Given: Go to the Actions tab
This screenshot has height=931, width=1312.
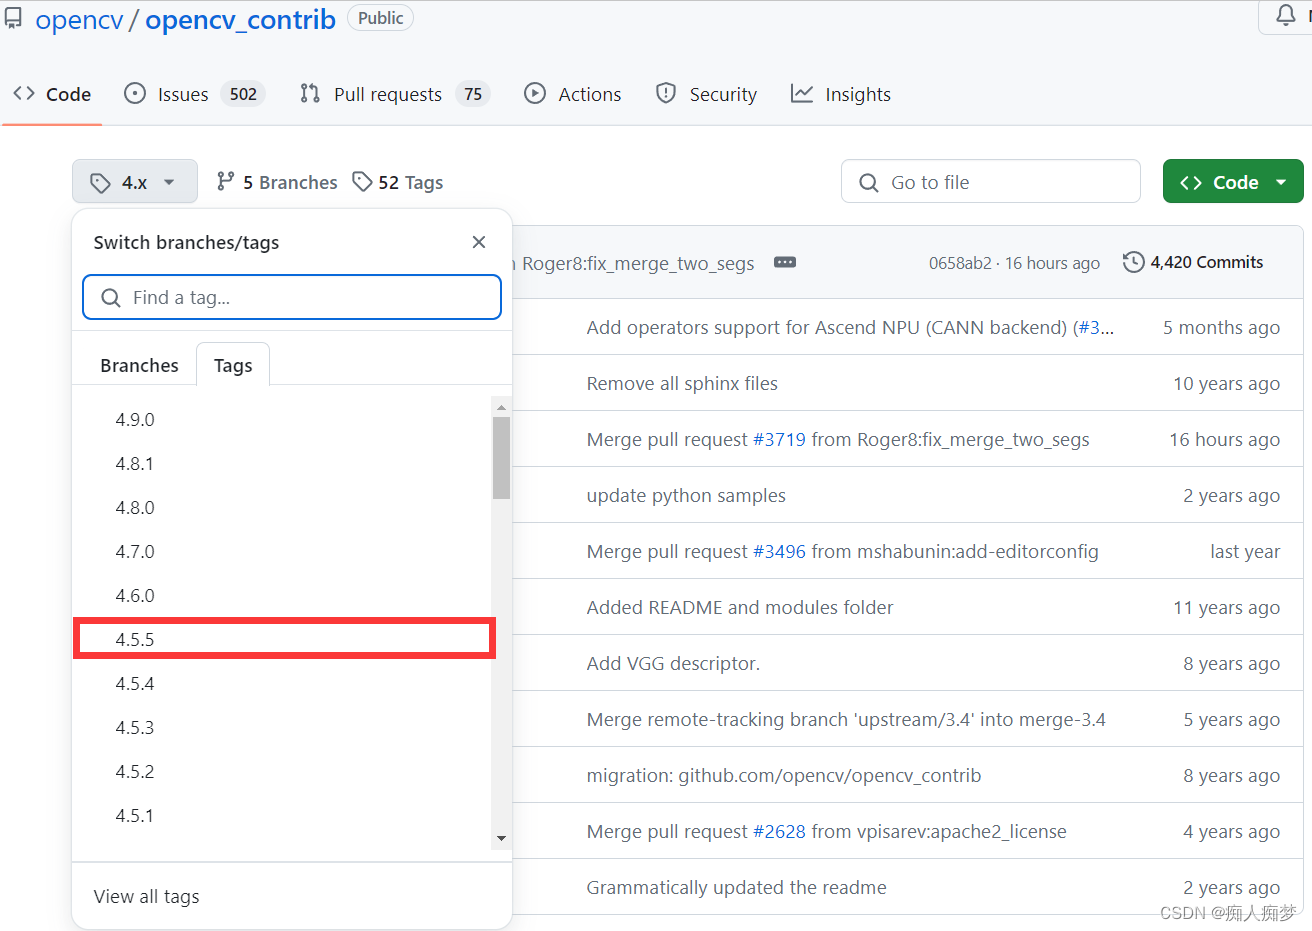Looking at the screenshot, I should click(572, 94).
